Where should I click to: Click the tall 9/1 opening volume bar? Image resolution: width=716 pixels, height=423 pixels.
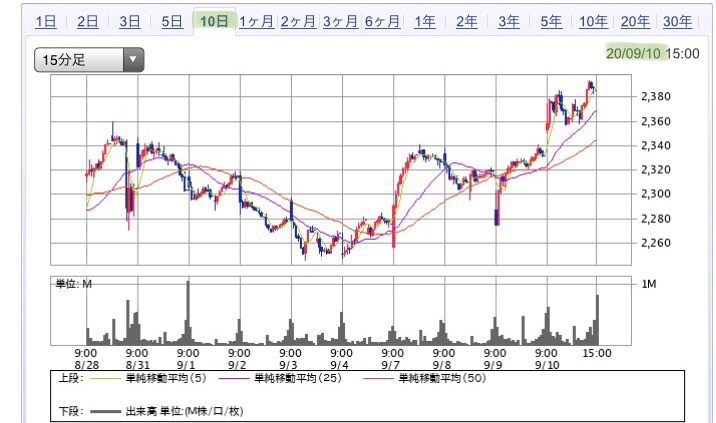click(x=188, y=313)
